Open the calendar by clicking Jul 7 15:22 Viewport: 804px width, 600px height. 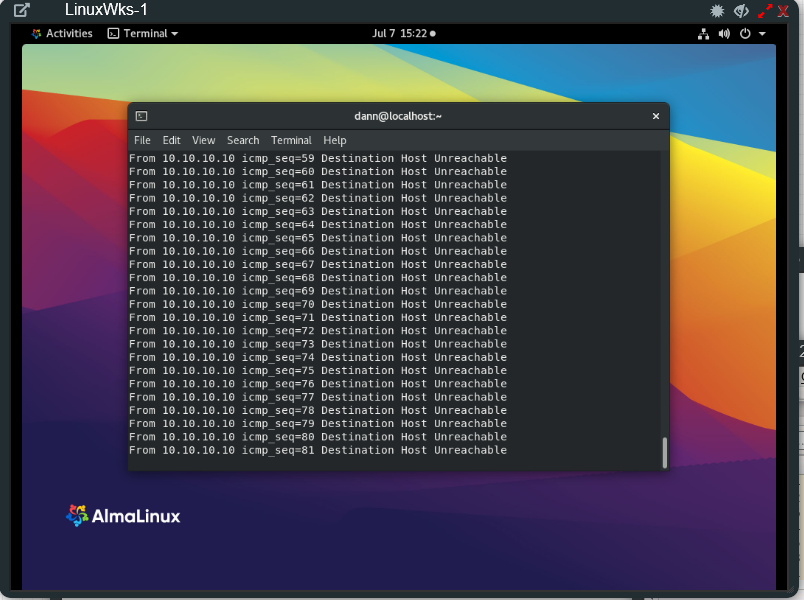[x=402, y=33]
